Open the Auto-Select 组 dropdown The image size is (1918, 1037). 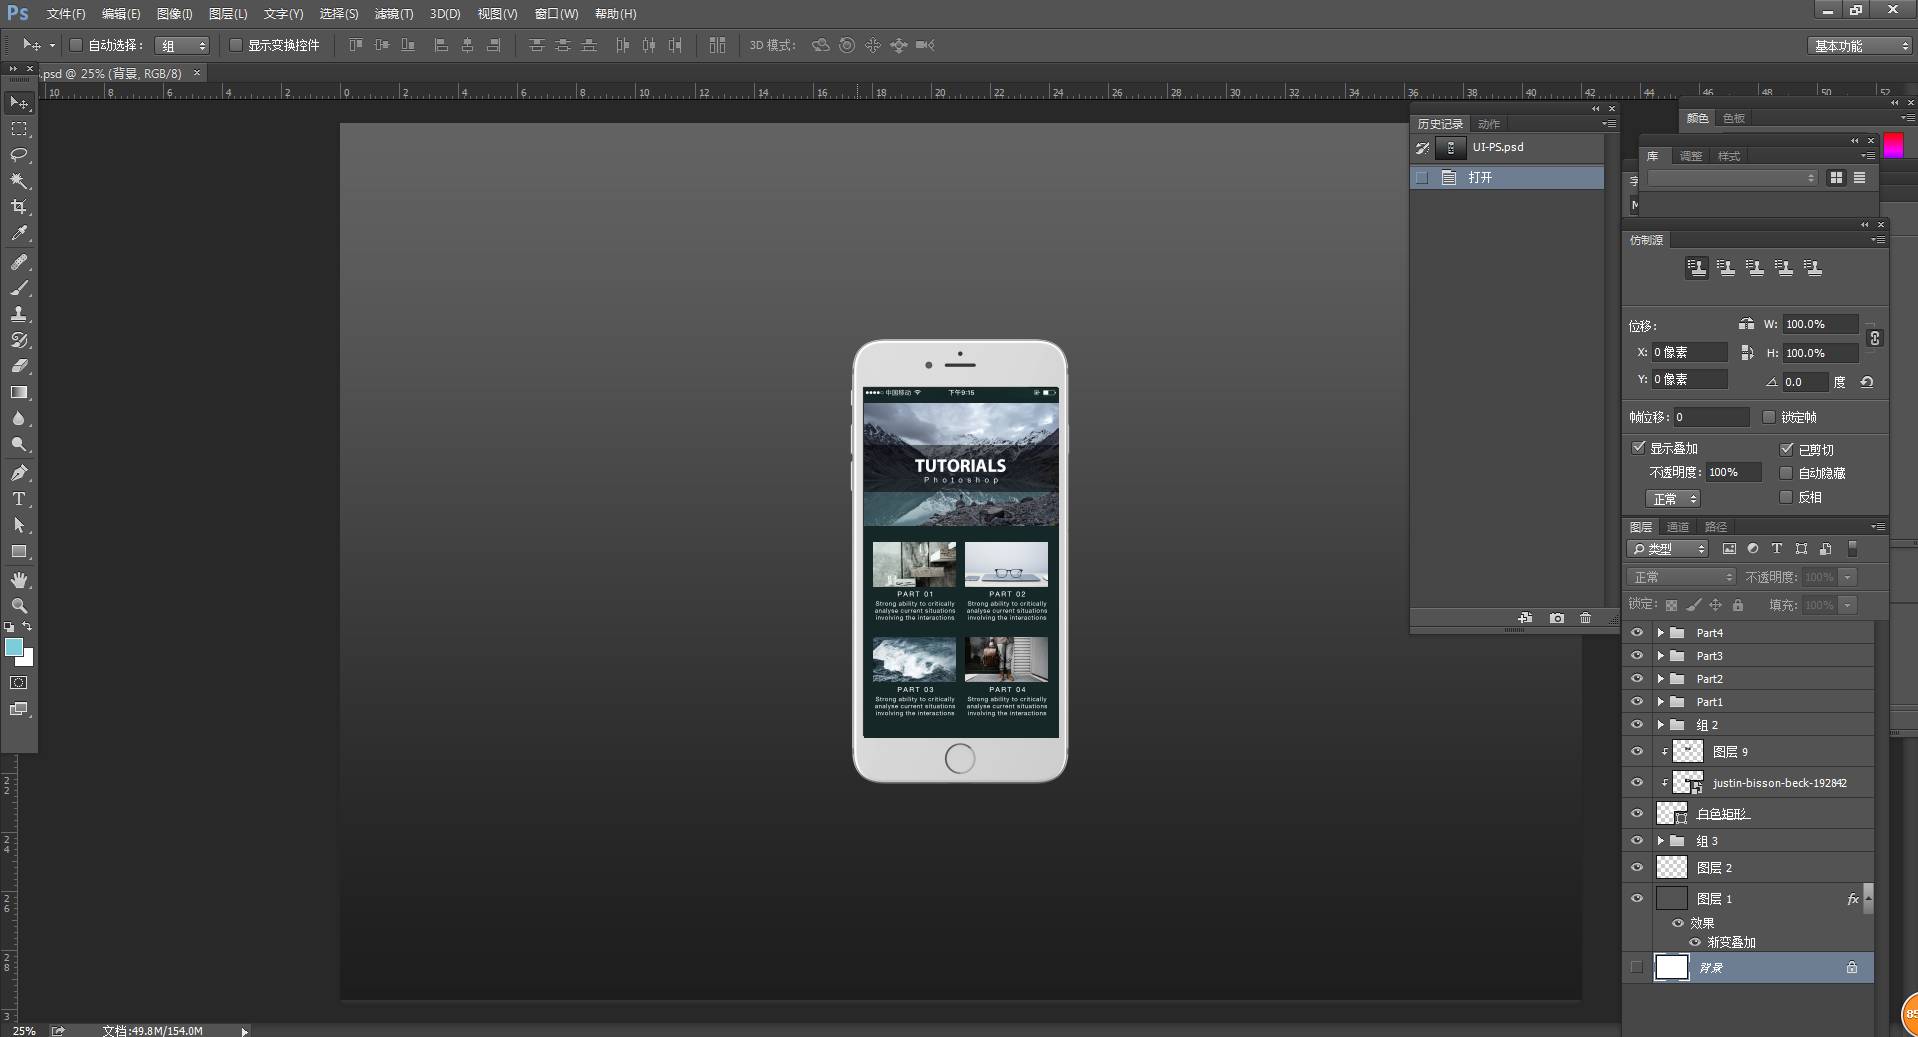coord(182,45)
